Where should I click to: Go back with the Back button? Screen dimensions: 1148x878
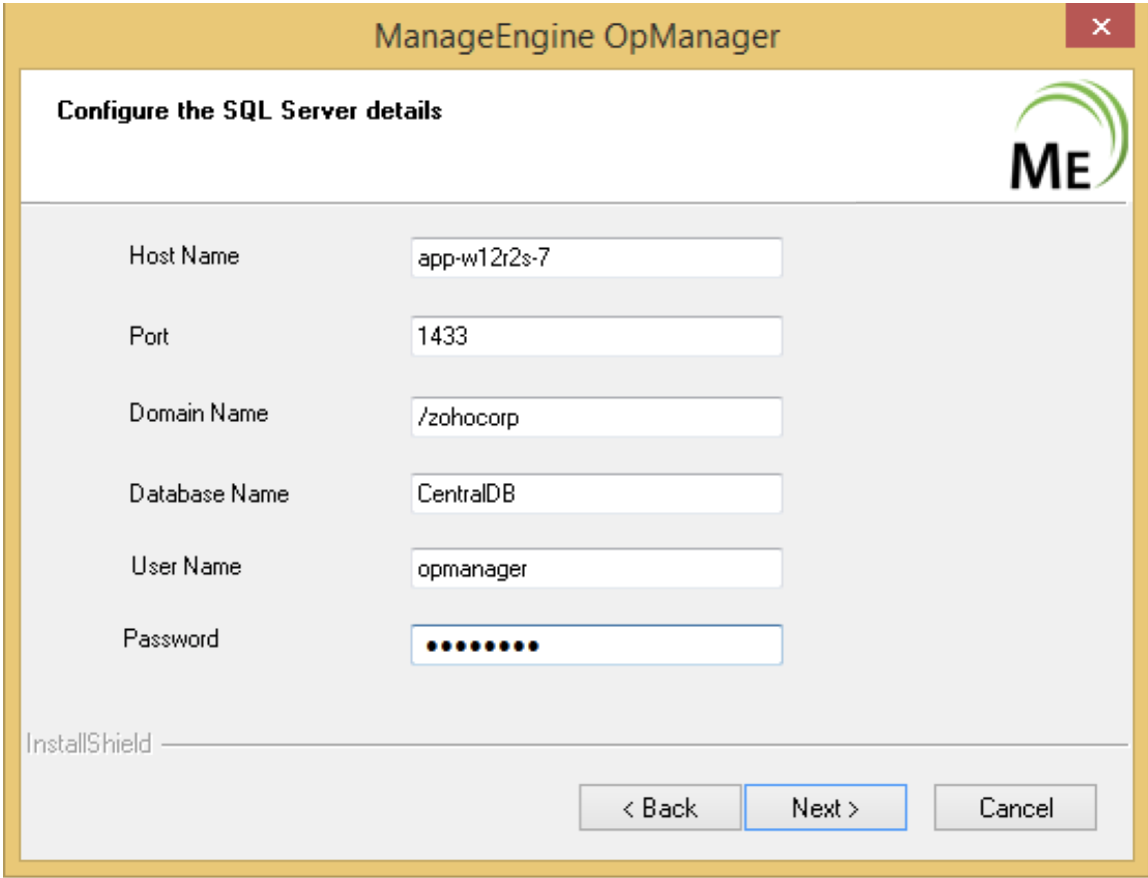660,808
